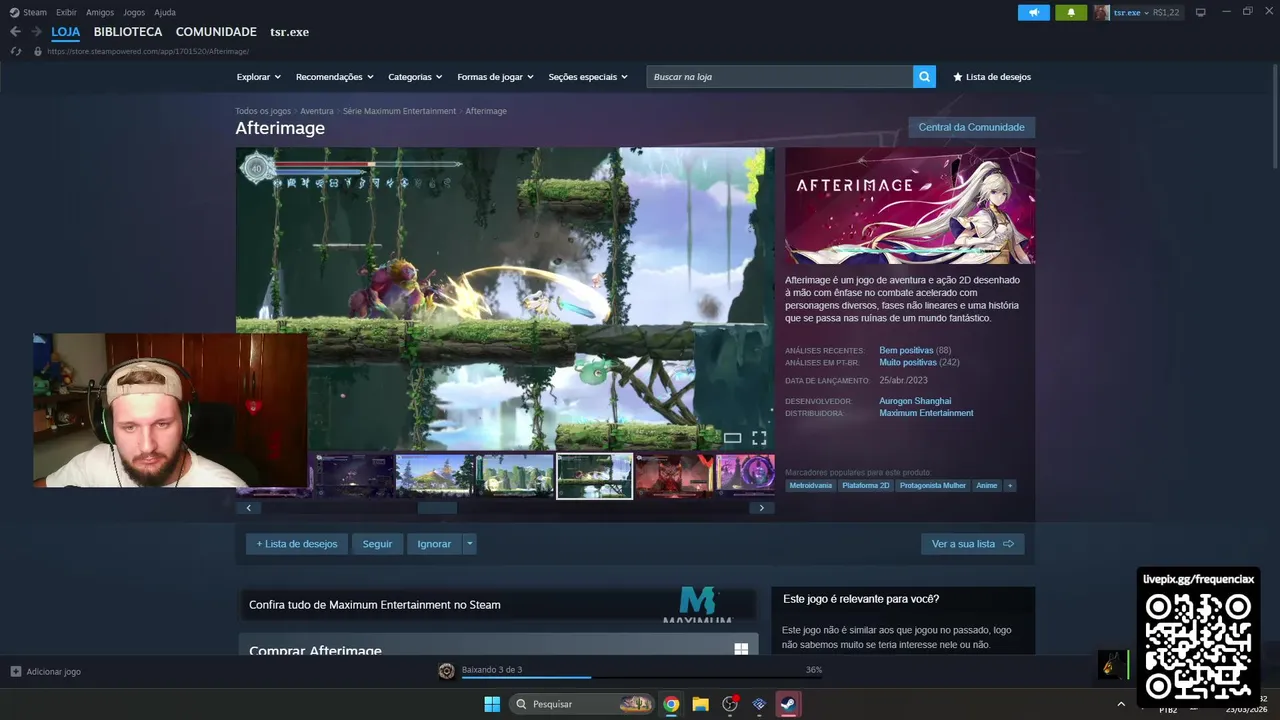This screenshot has width=1280, height=720.
Task: Open the Aventura breadcrumb
Action: click(x=317, y=111)
